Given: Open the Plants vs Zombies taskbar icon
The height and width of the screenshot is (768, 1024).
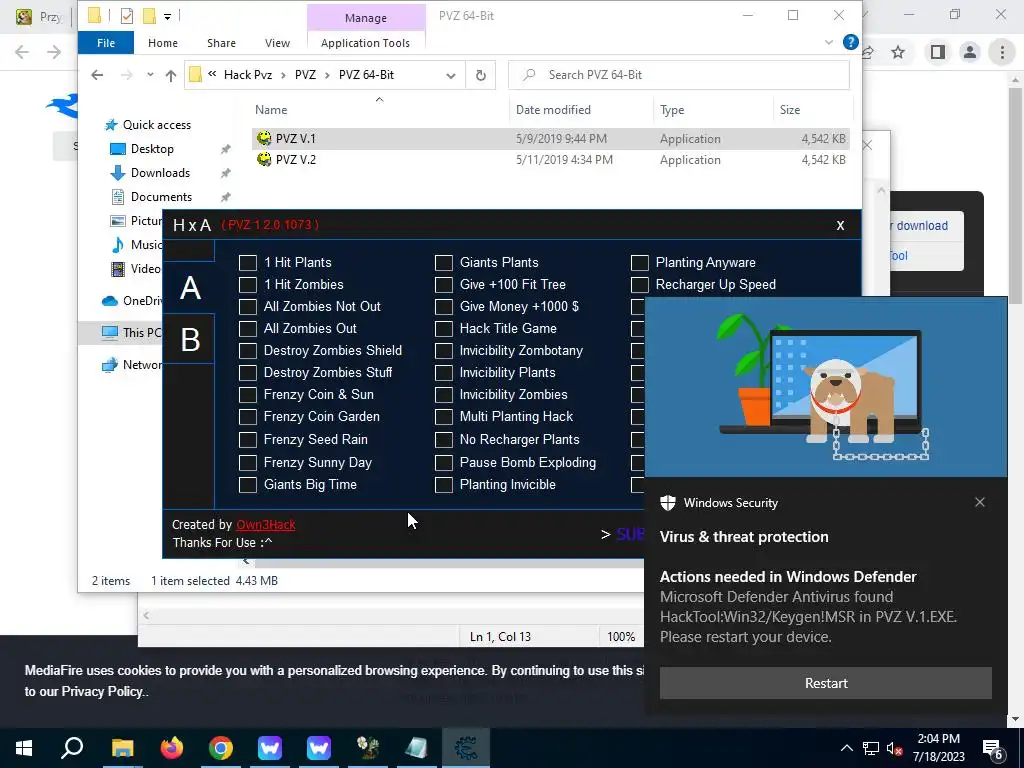Looking at the screenshot, I should (x=368, y=748).
